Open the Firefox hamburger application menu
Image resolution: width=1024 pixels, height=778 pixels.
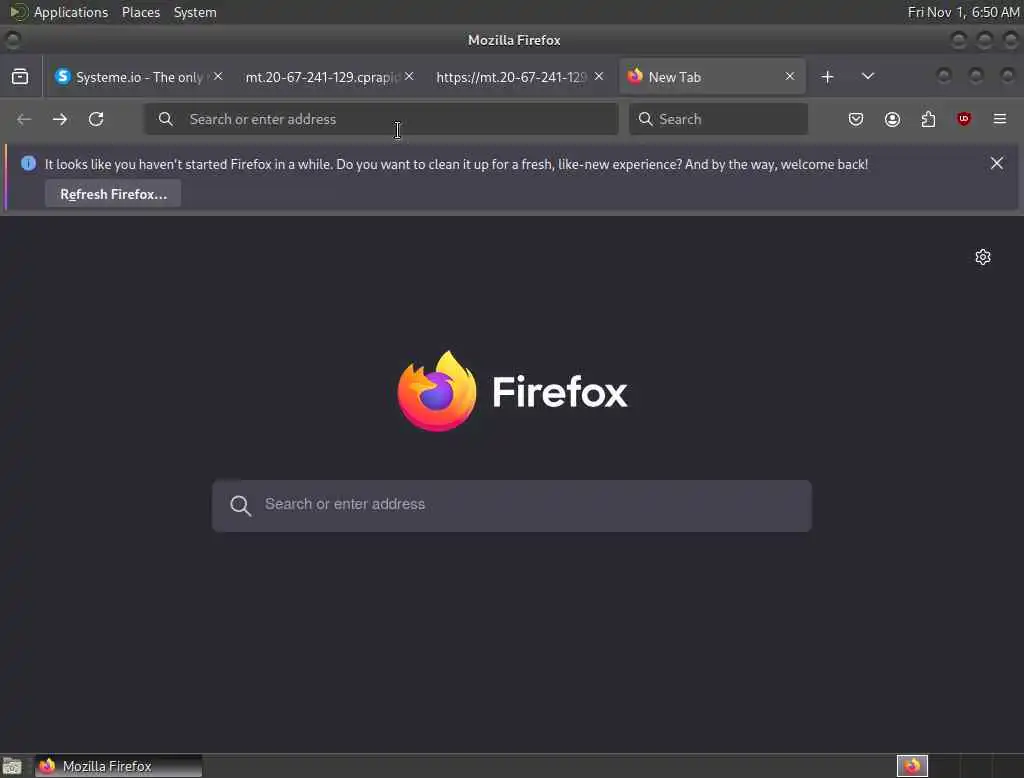999,119
